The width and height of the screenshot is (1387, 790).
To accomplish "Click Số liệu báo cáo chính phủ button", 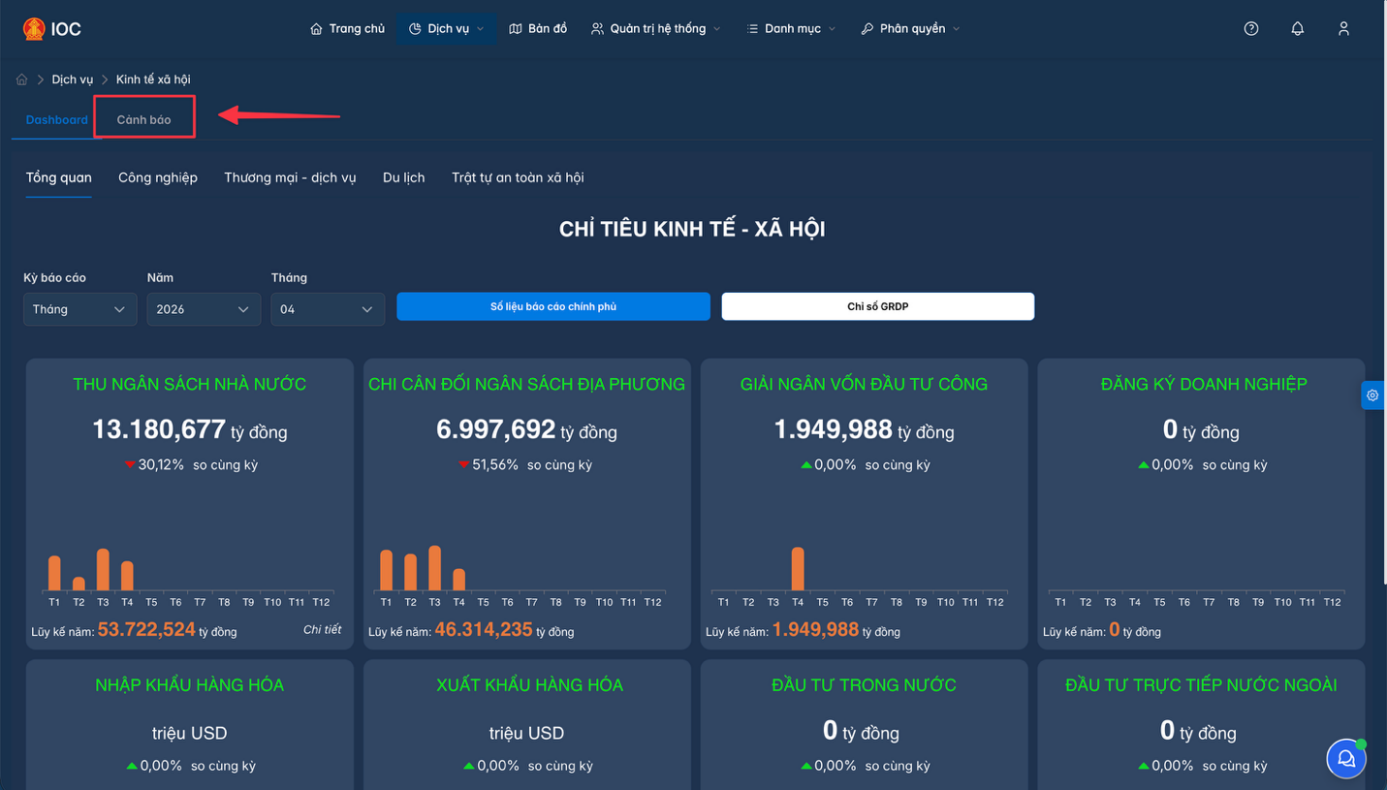I will (x=553, y=307).
